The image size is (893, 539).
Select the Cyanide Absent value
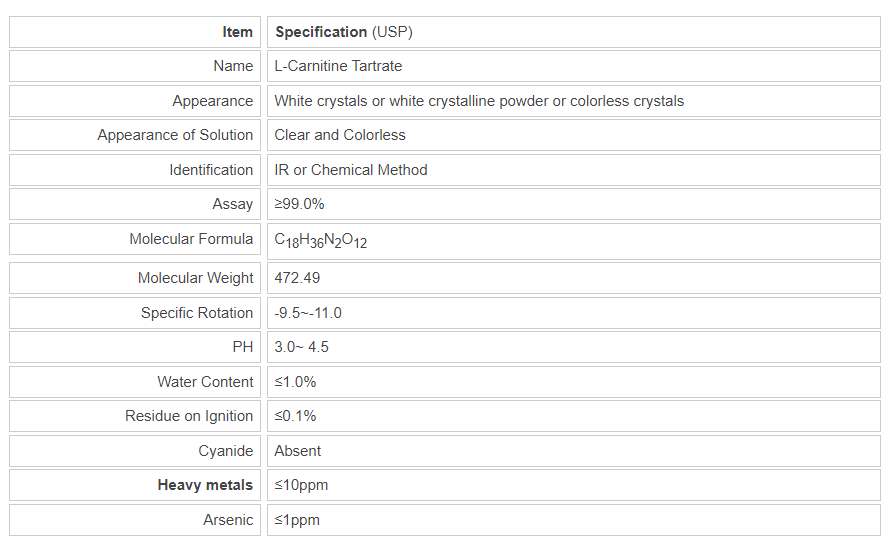point(298,451)
